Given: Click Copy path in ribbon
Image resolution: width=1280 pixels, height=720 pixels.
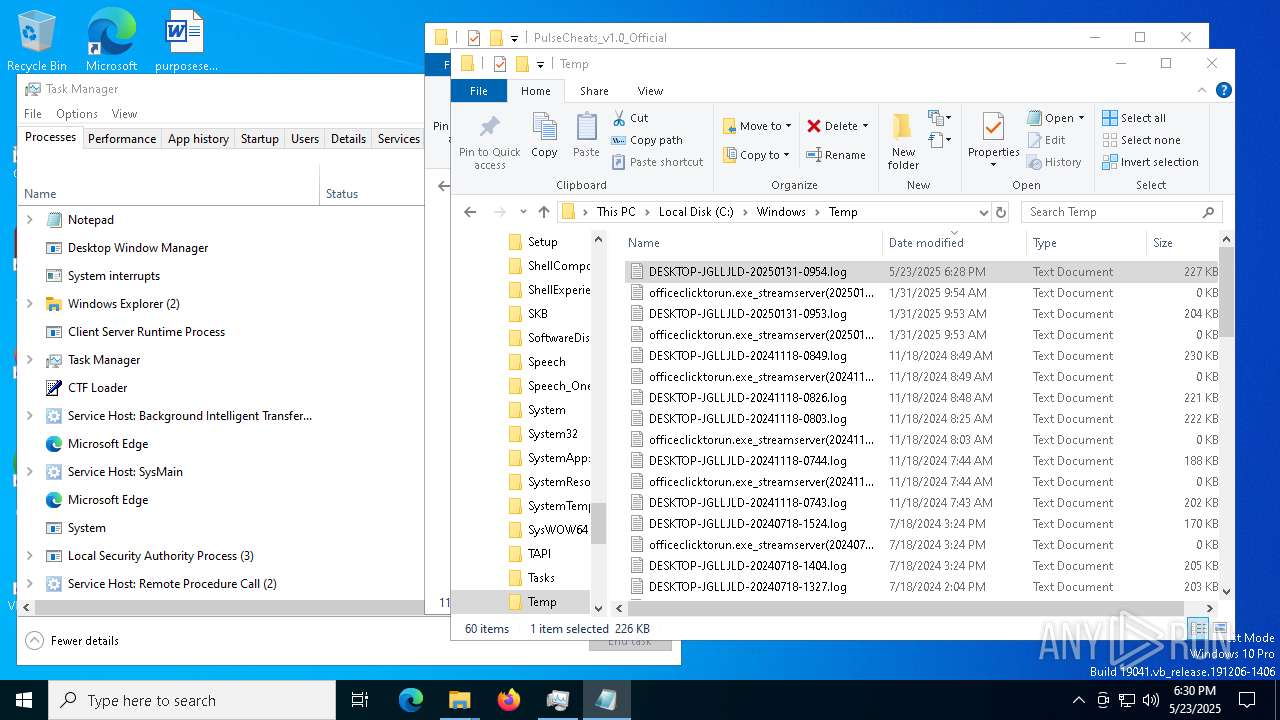Looking at the screenshot, I should 647,140.
